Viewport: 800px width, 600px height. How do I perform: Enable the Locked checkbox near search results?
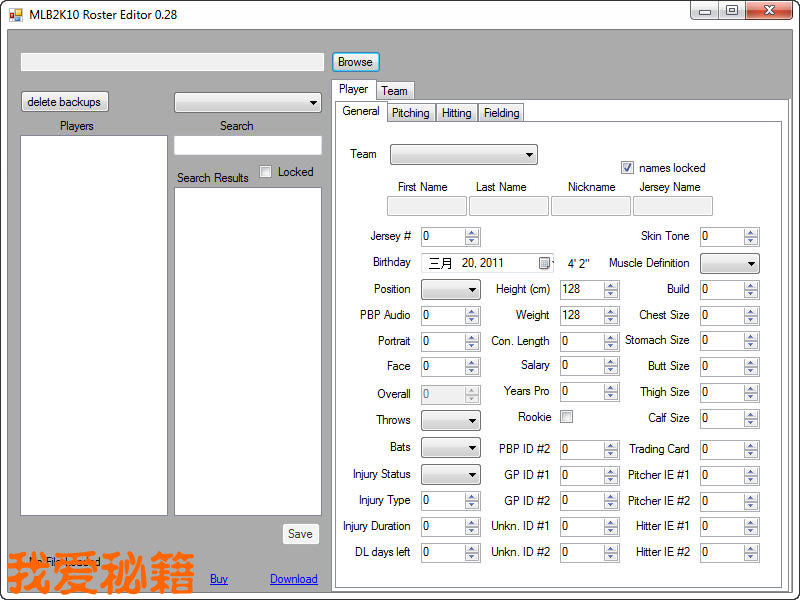tap(266, 172)
